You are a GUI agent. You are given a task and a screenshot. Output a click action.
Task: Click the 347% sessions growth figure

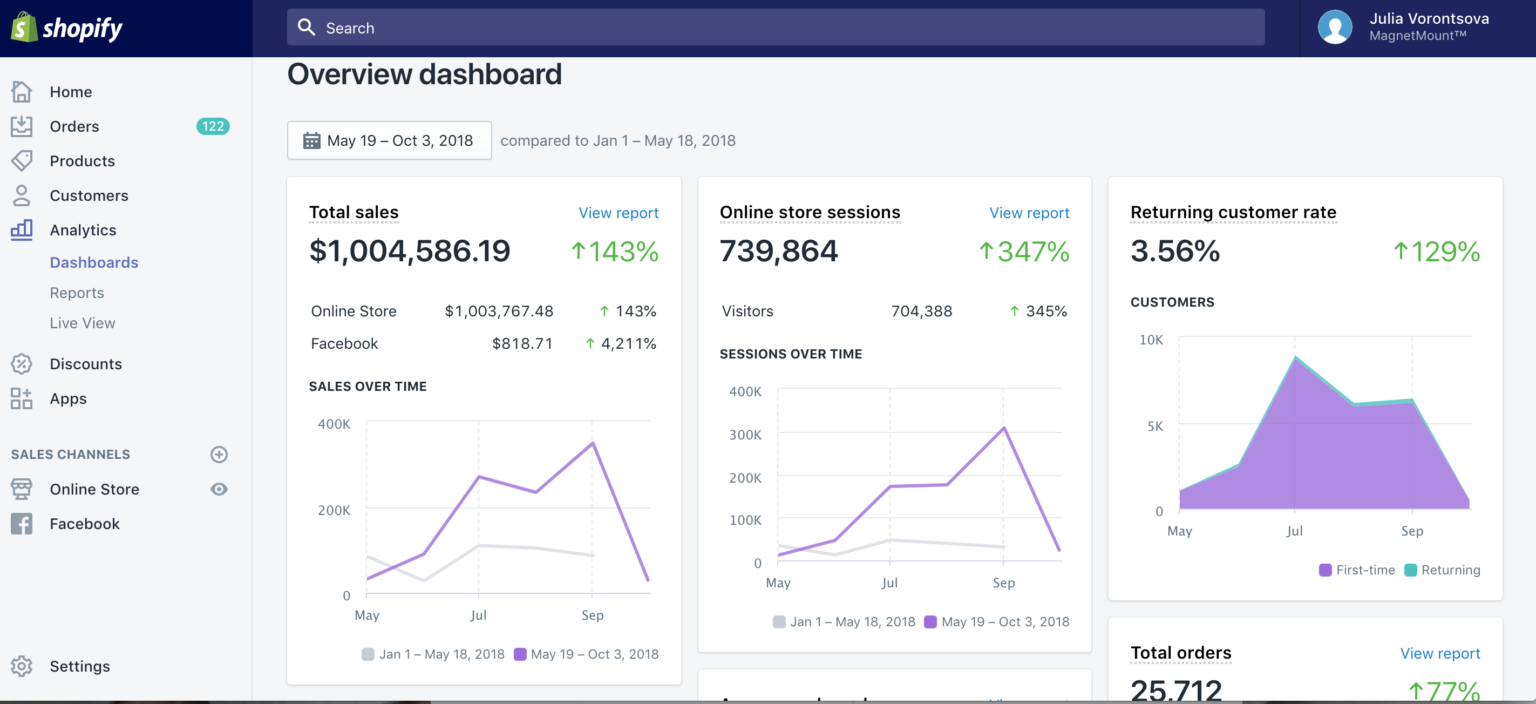1024,251
